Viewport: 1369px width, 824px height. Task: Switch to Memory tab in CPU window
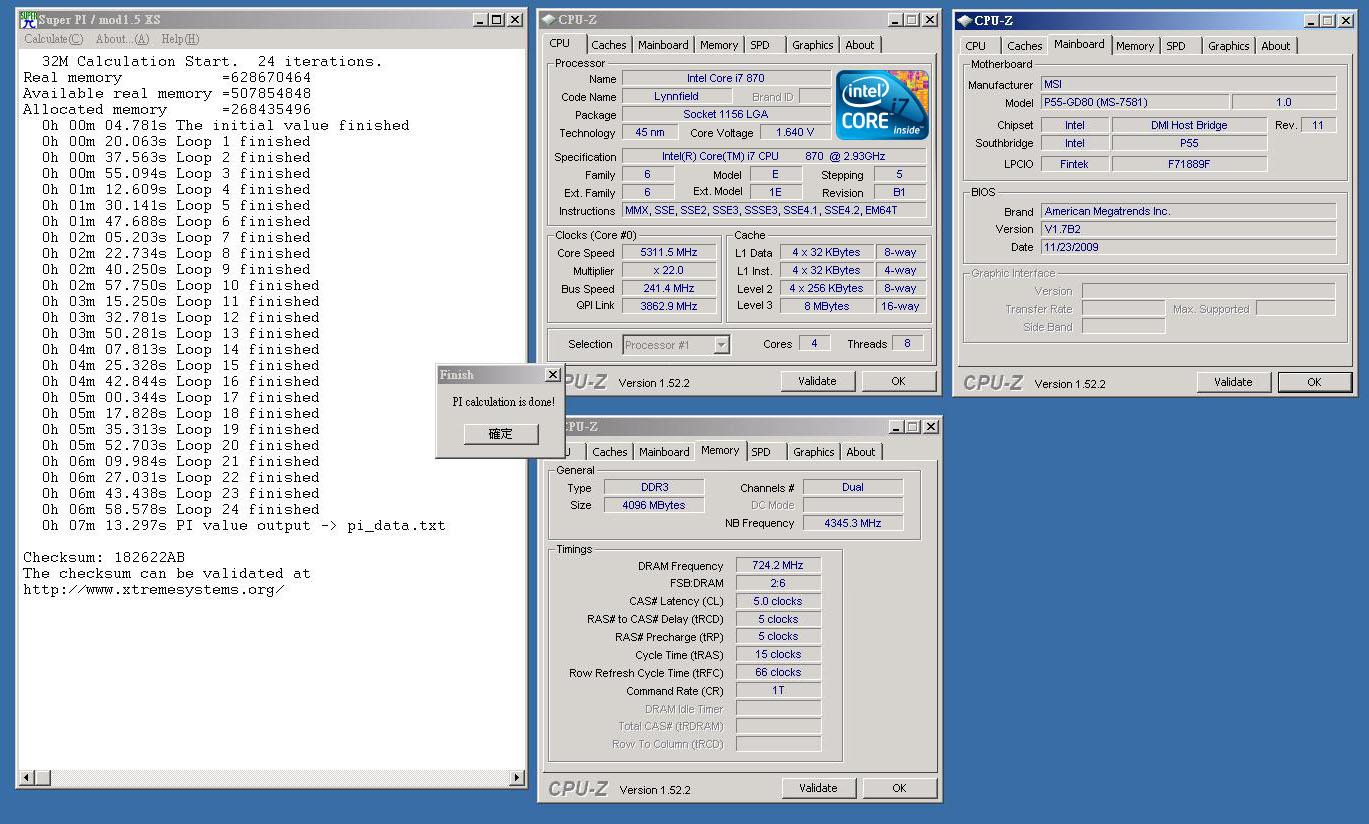point(719,45)
